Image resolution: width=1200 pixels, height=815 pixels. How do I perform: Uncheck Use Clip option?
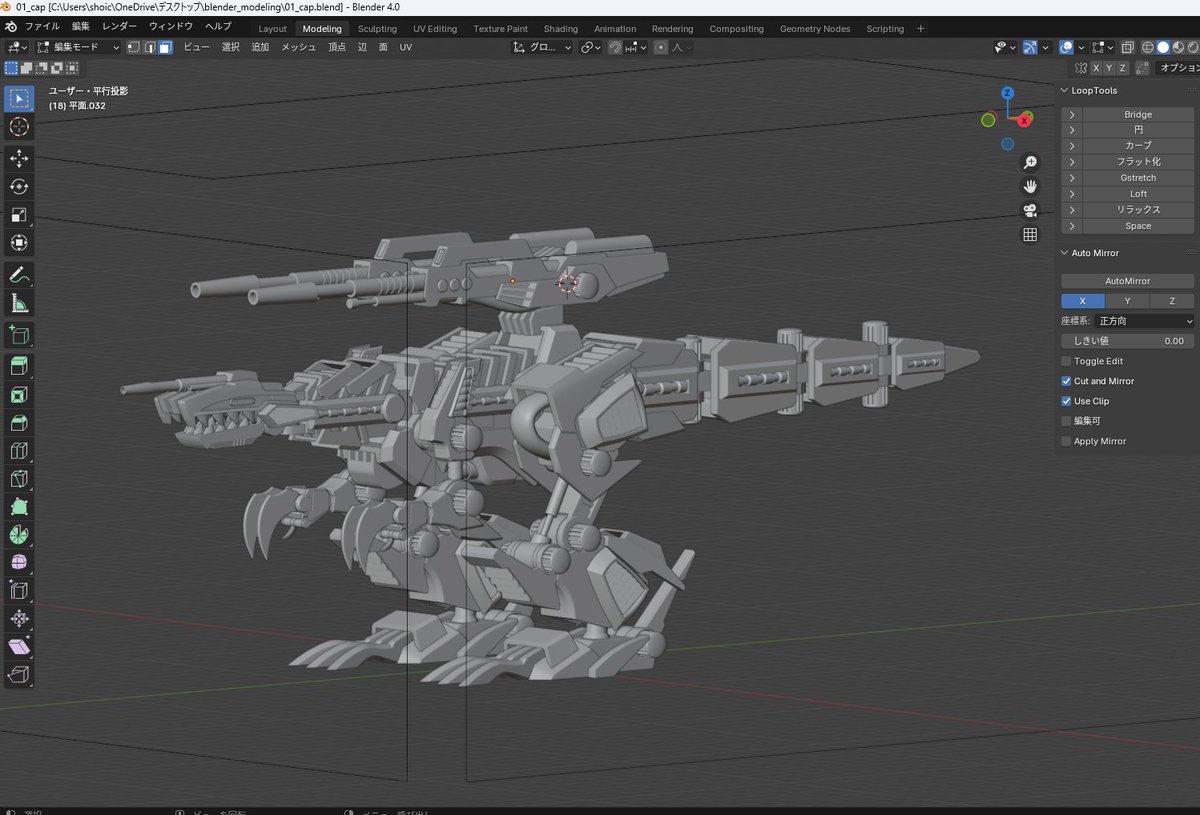1066,401
